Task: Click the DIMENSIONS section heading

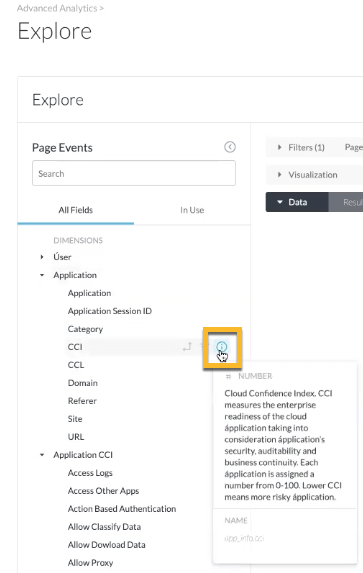Action: [78, 240]
